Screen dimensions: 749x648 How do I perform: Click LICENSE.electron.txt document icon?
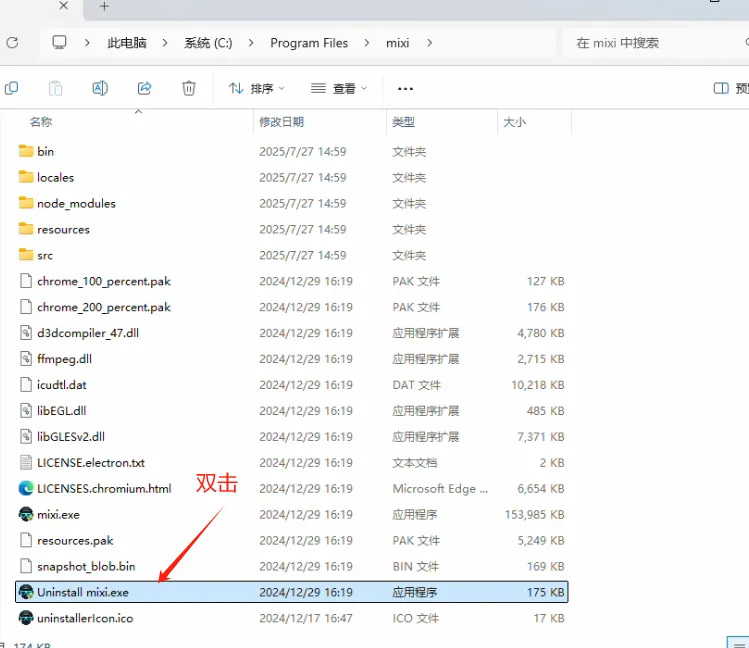pos(26,462)
